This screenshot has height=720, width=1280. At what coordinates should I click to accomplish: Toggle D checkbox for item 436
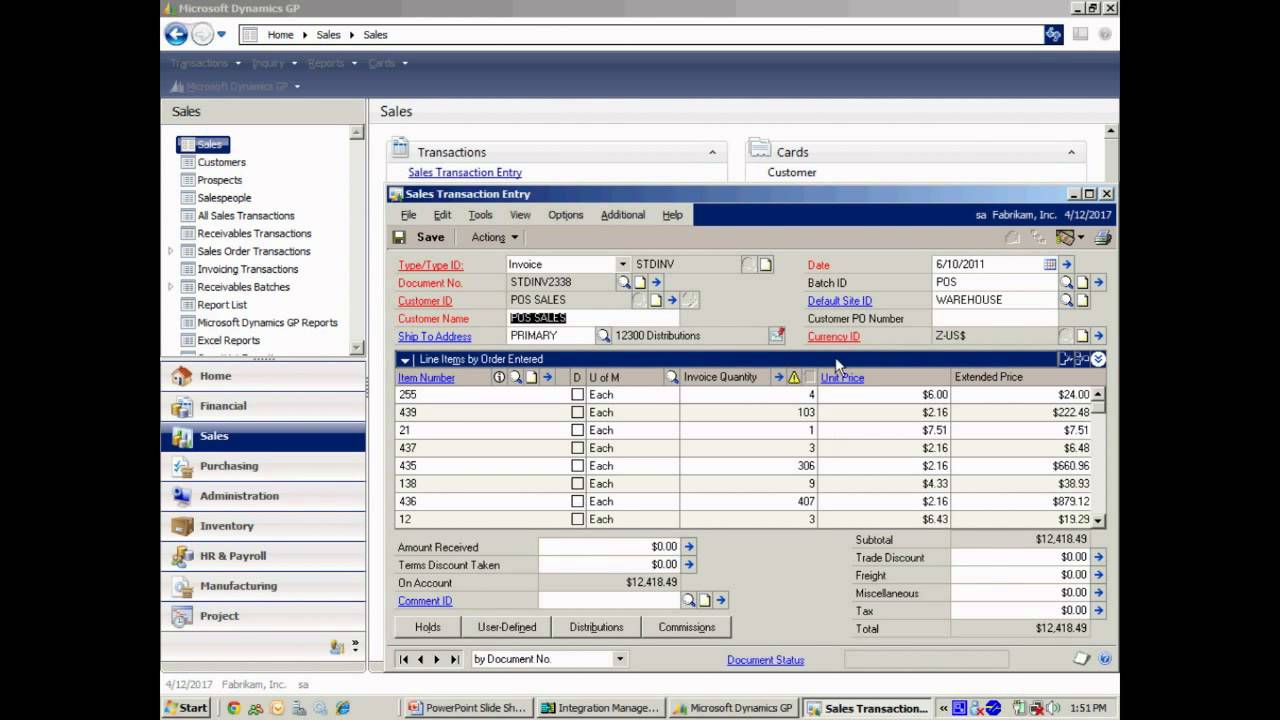pos(577,502)
